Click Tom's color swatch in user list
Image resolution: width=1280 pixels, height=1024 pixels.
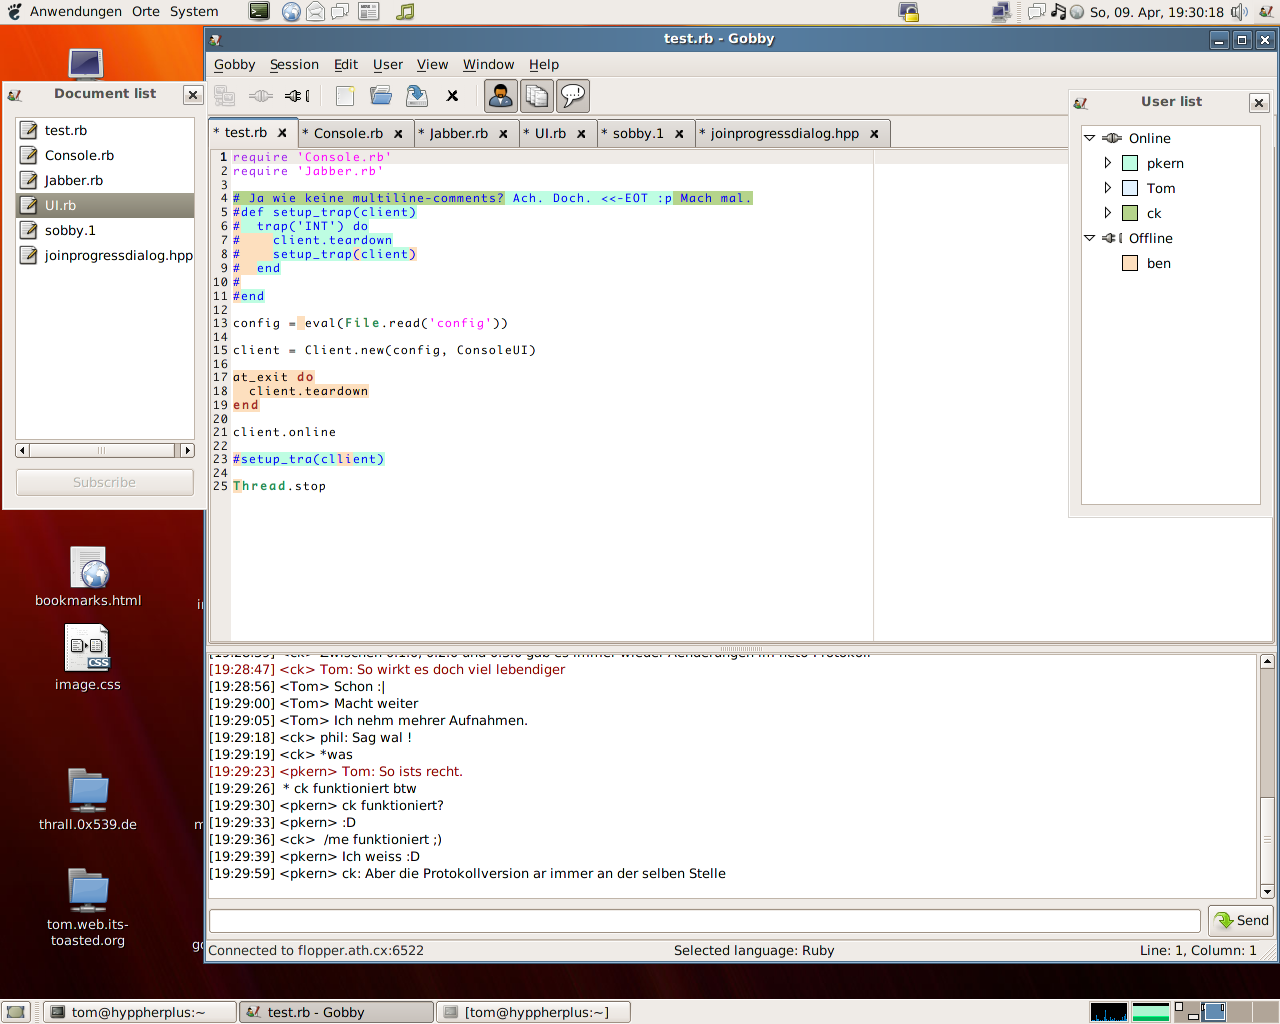click(1130, 188)
